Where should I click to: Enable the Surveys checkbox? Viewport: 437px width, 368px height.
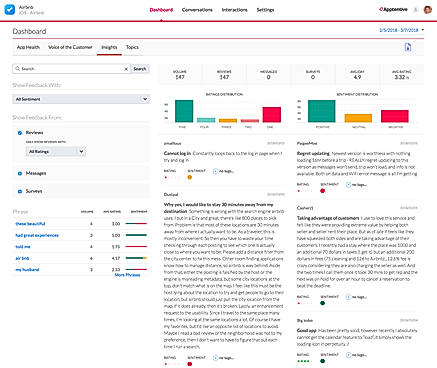(x=20, y=191)
